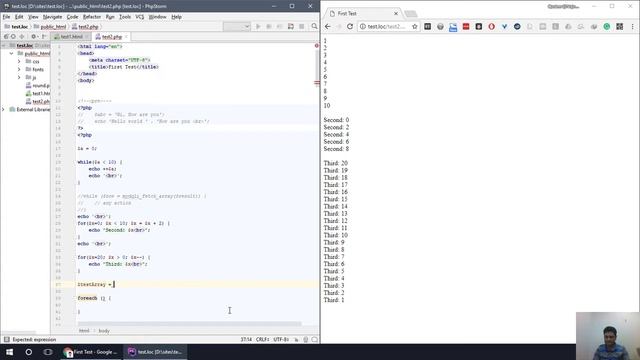Image resolution: width=640 pixels, height=360 pixels.
Task: Click the green Grammarly extension icon
Action: [x=607, y=27]
